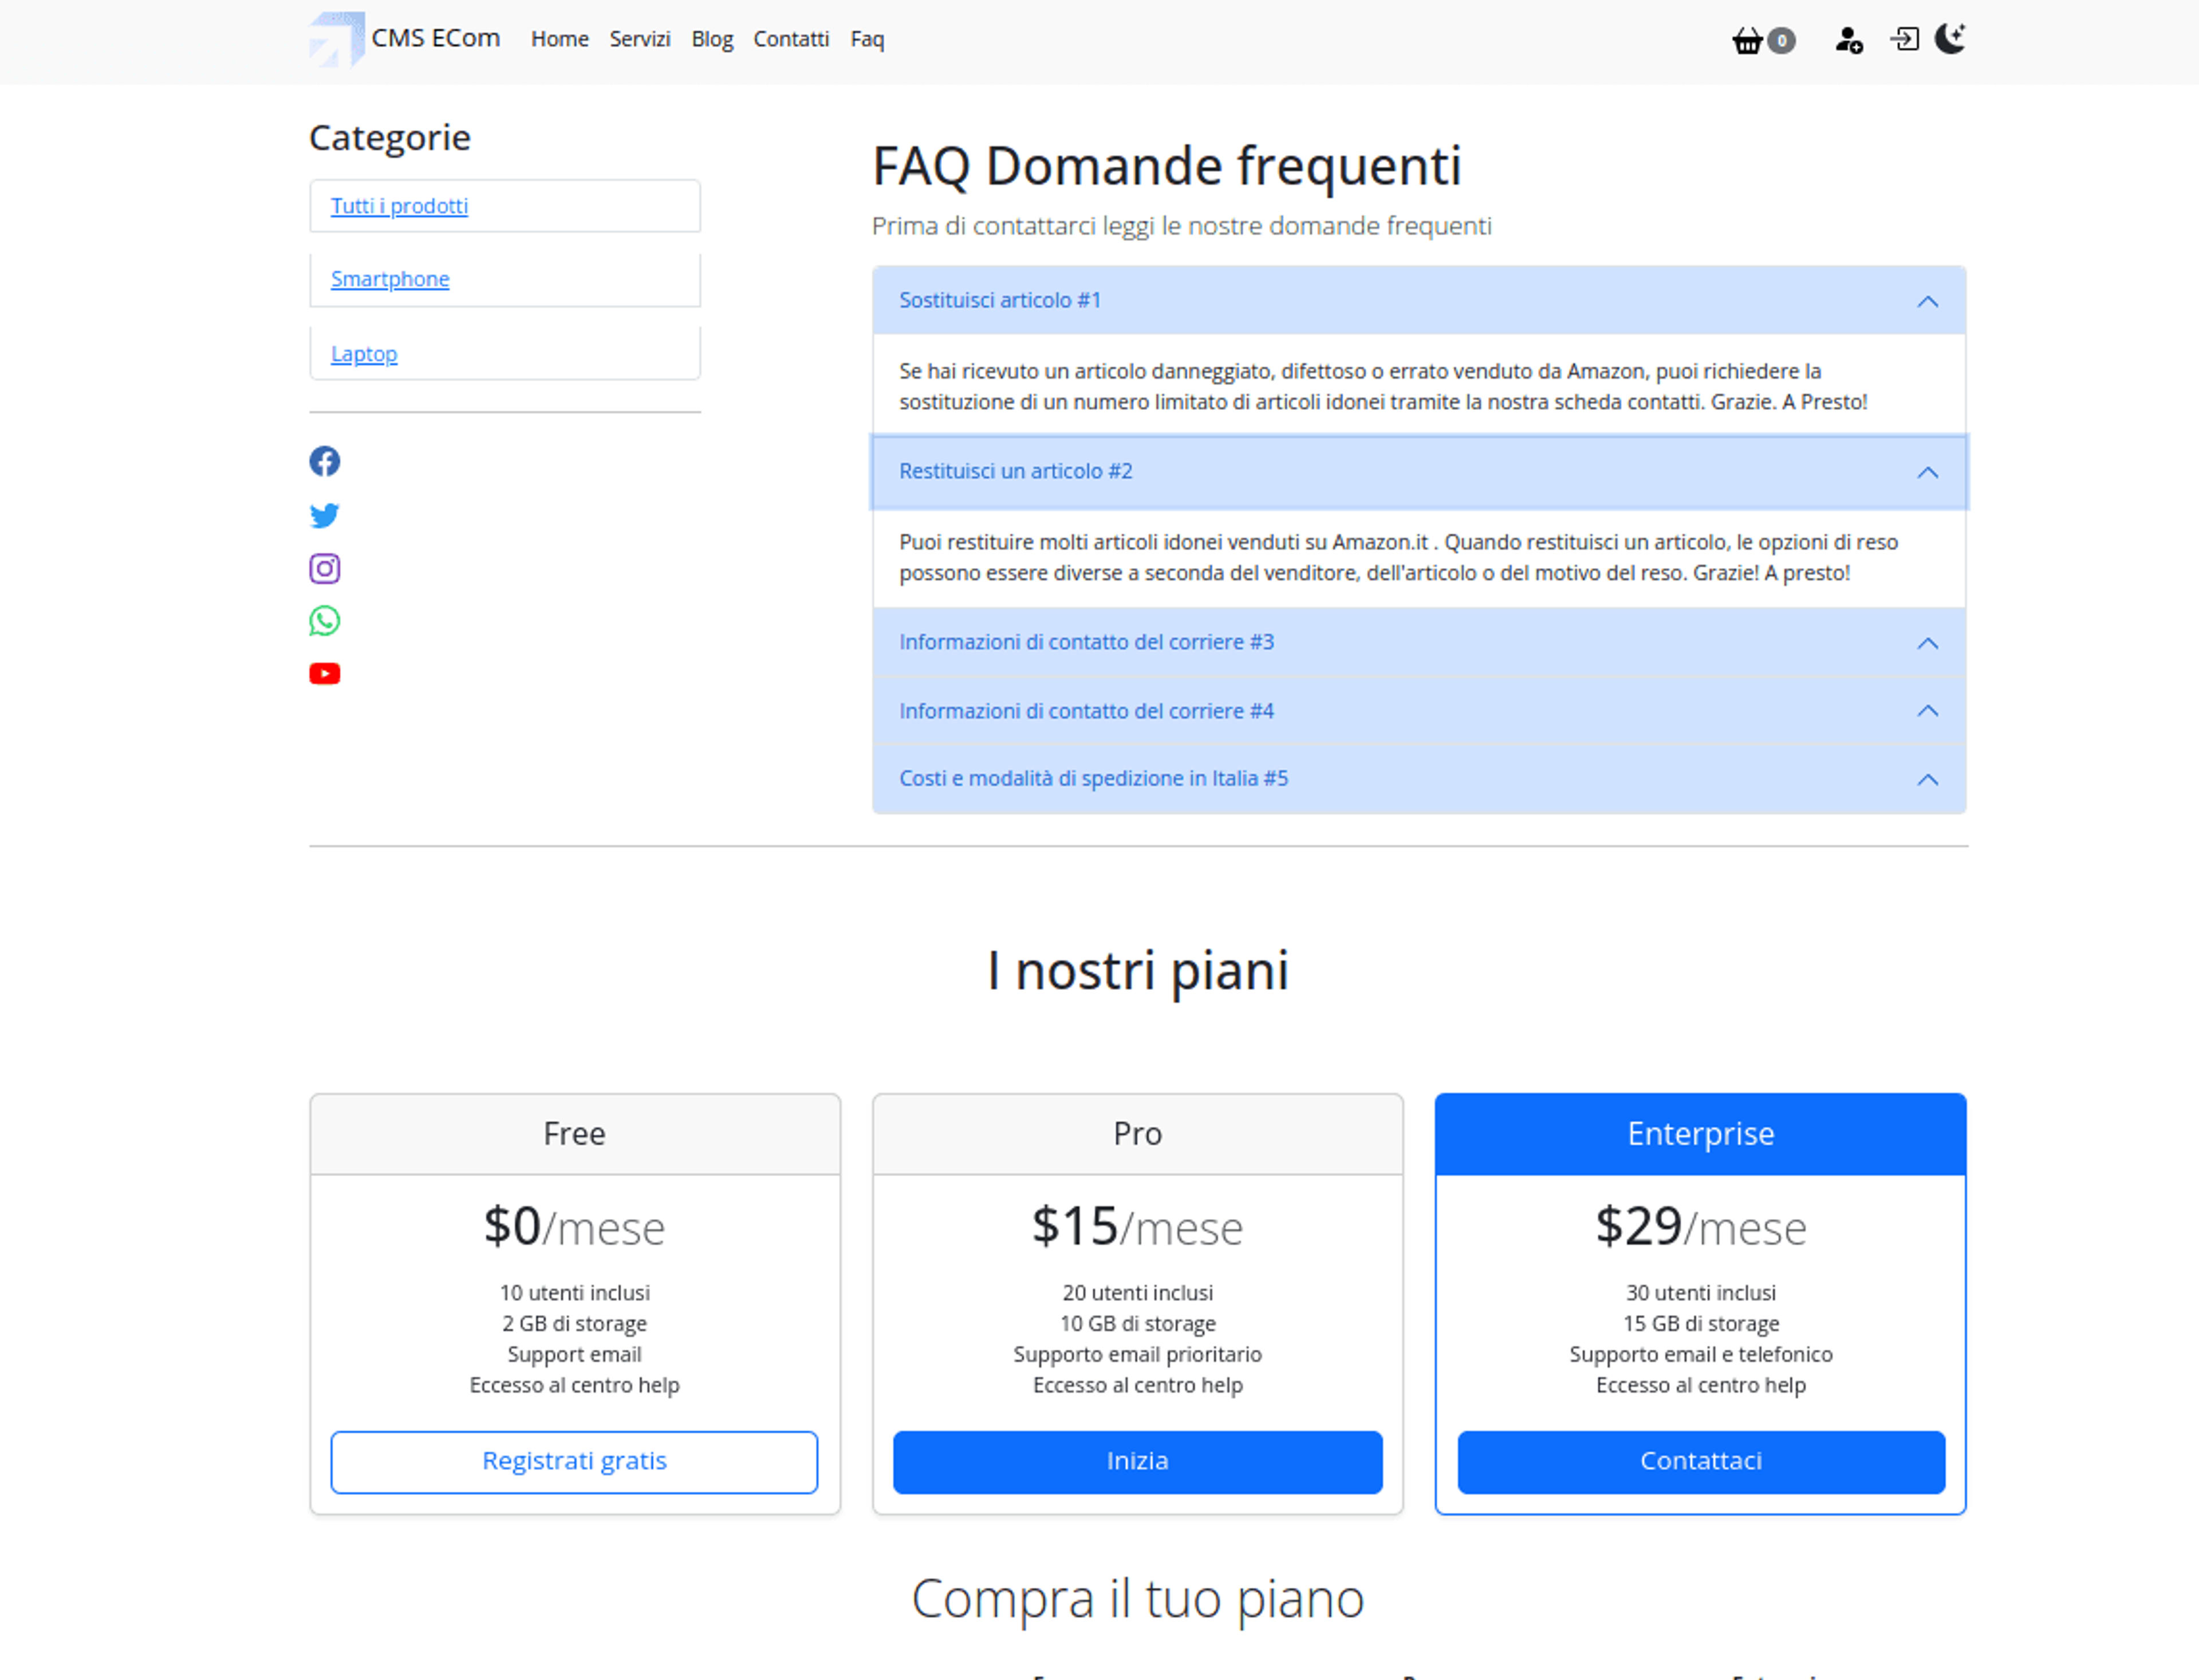
Task: Click '15 GB di storage' text
Action: (x=1700, y=1324)
